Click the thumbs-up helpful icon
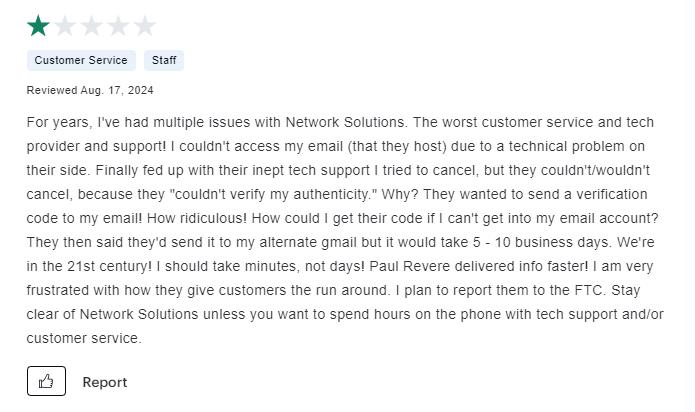The image size is (695, 412). pyautogui.click(x=46, y=381)
